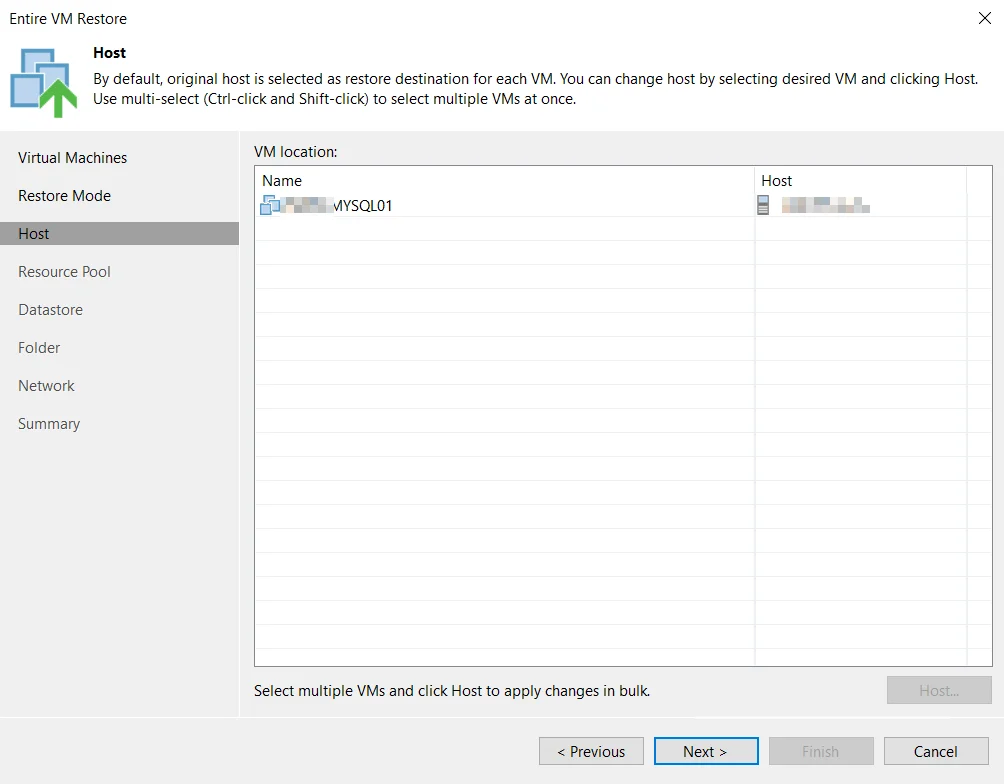This screenshot has height=784, width=1004.
Task: View the Summary step
Action: 49,423
